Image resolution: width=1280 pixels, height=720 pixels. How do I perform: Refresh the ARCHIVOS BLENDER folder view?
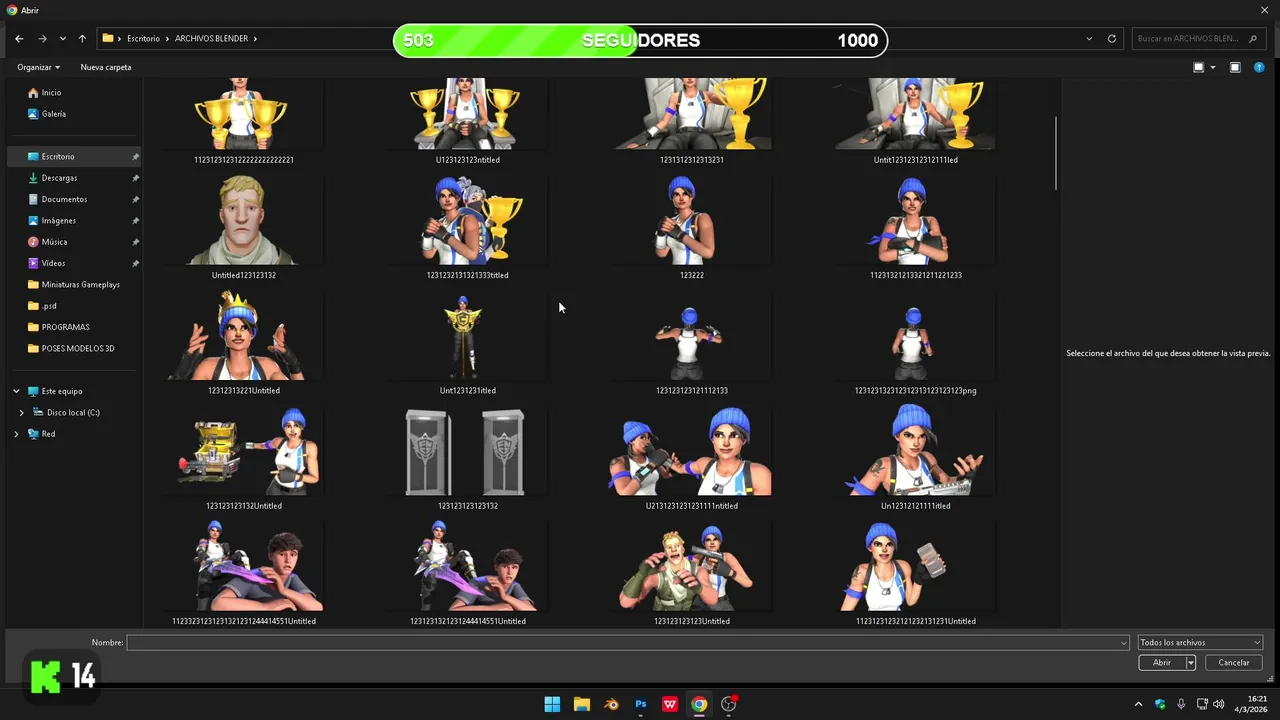(x=1112, y=39)
